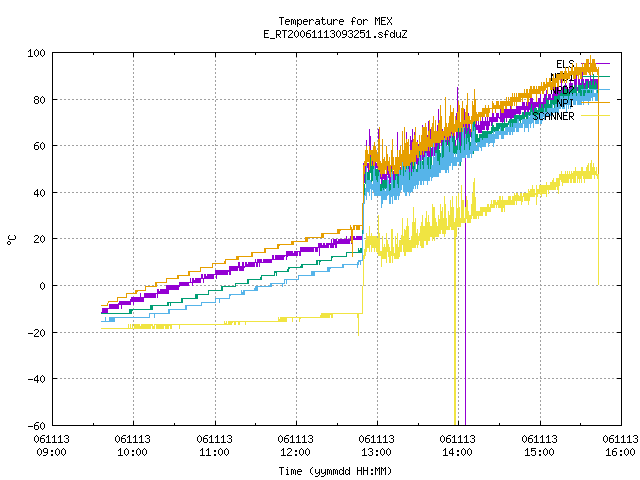Click the purple ELS legend line sample
Viewport: 640px width, 480px height.
pos(596,64)
